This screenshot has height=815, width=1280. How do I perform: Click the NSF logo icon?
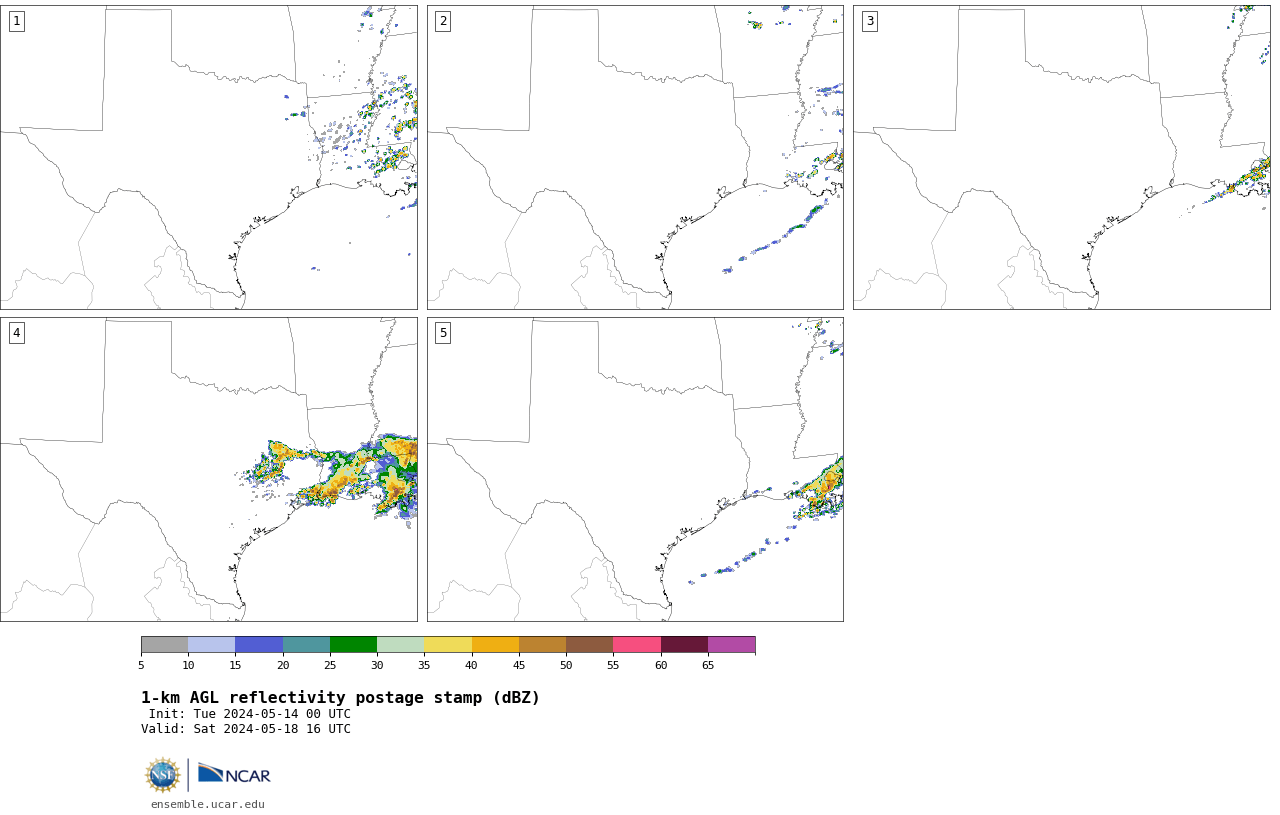(x=162, y=775)
